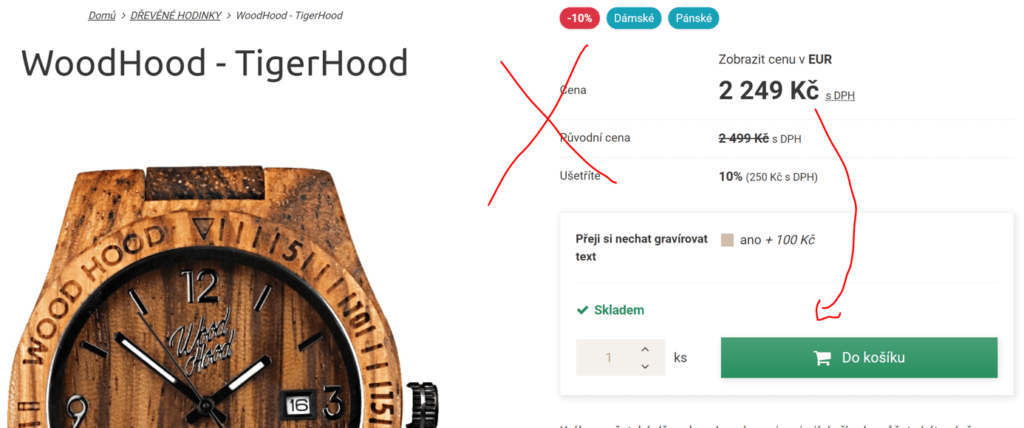The height and width of the screenshot is (428, 1024).
Task: Select the 'ano + 100 Kč' label
Action: [777, 240]
